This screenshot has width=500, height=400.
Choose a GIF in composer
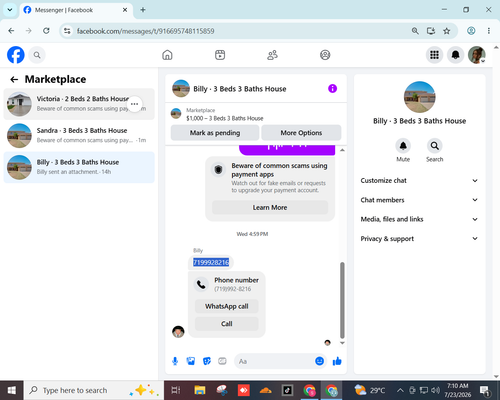pos(222,361)
